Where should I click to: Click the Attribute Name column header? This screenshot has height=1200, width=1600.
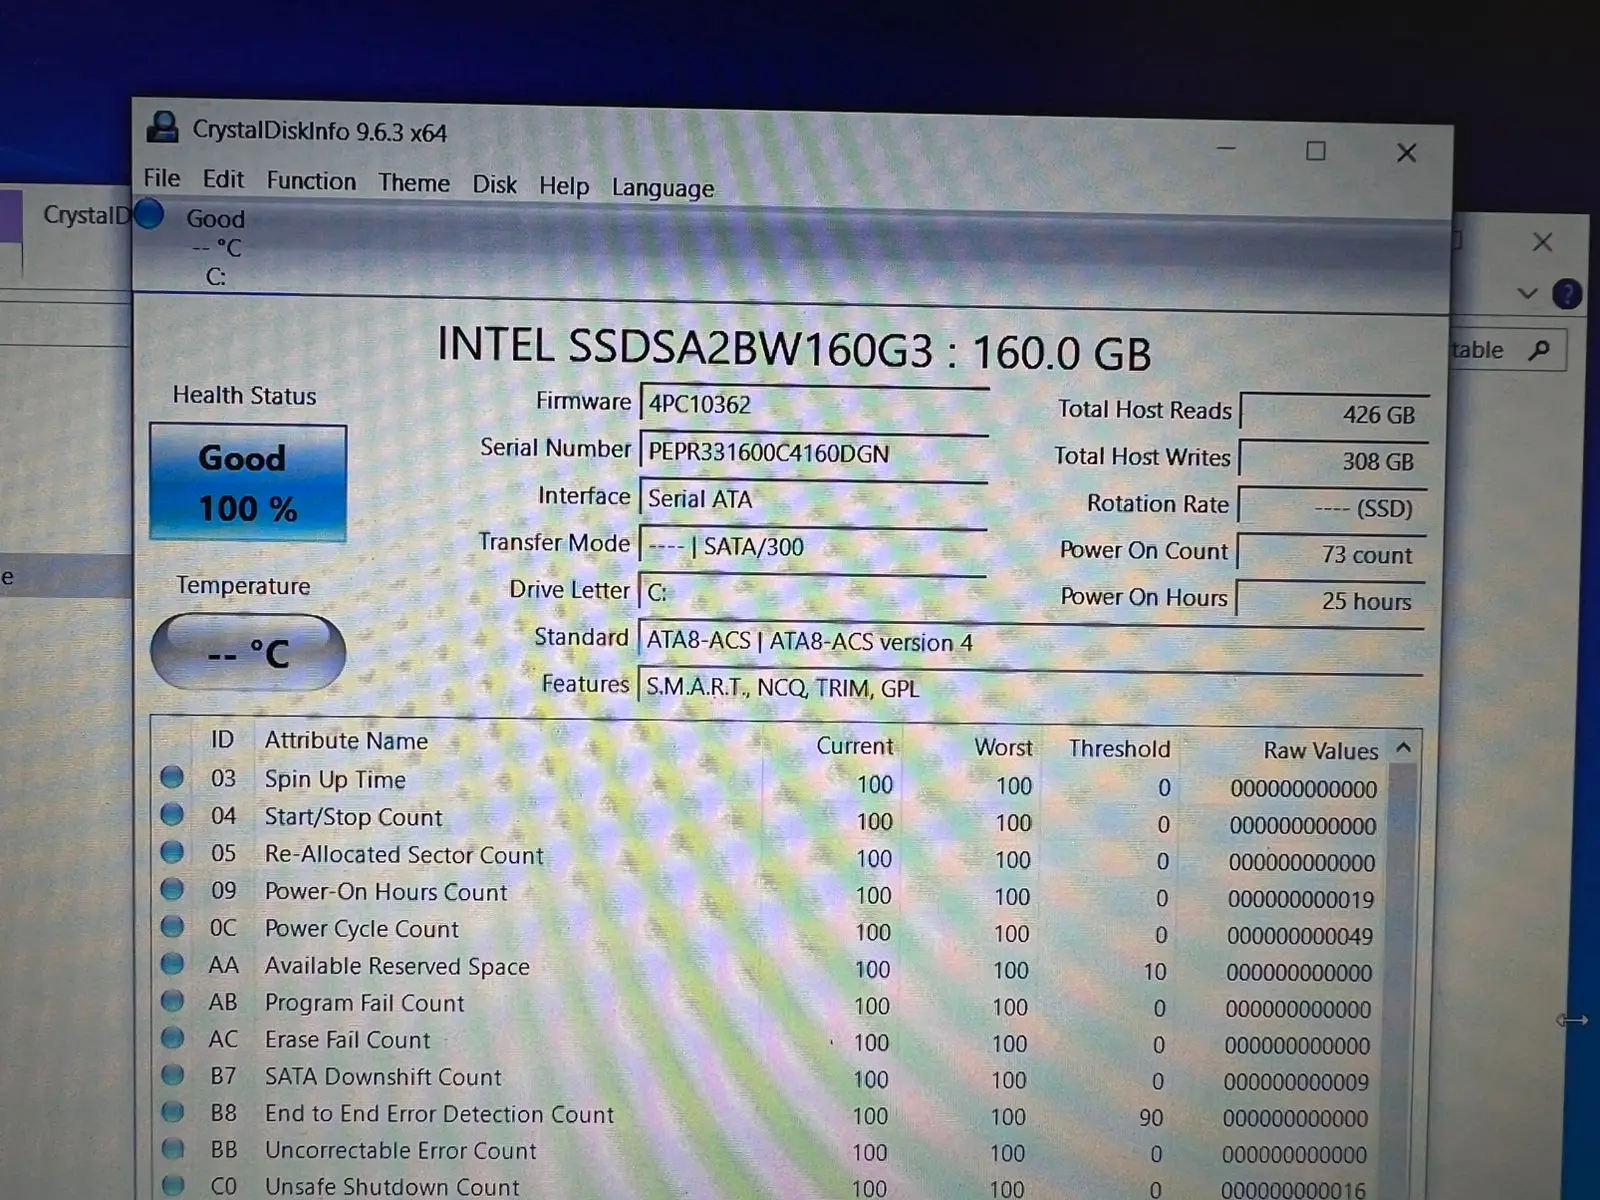pos(346,741)
